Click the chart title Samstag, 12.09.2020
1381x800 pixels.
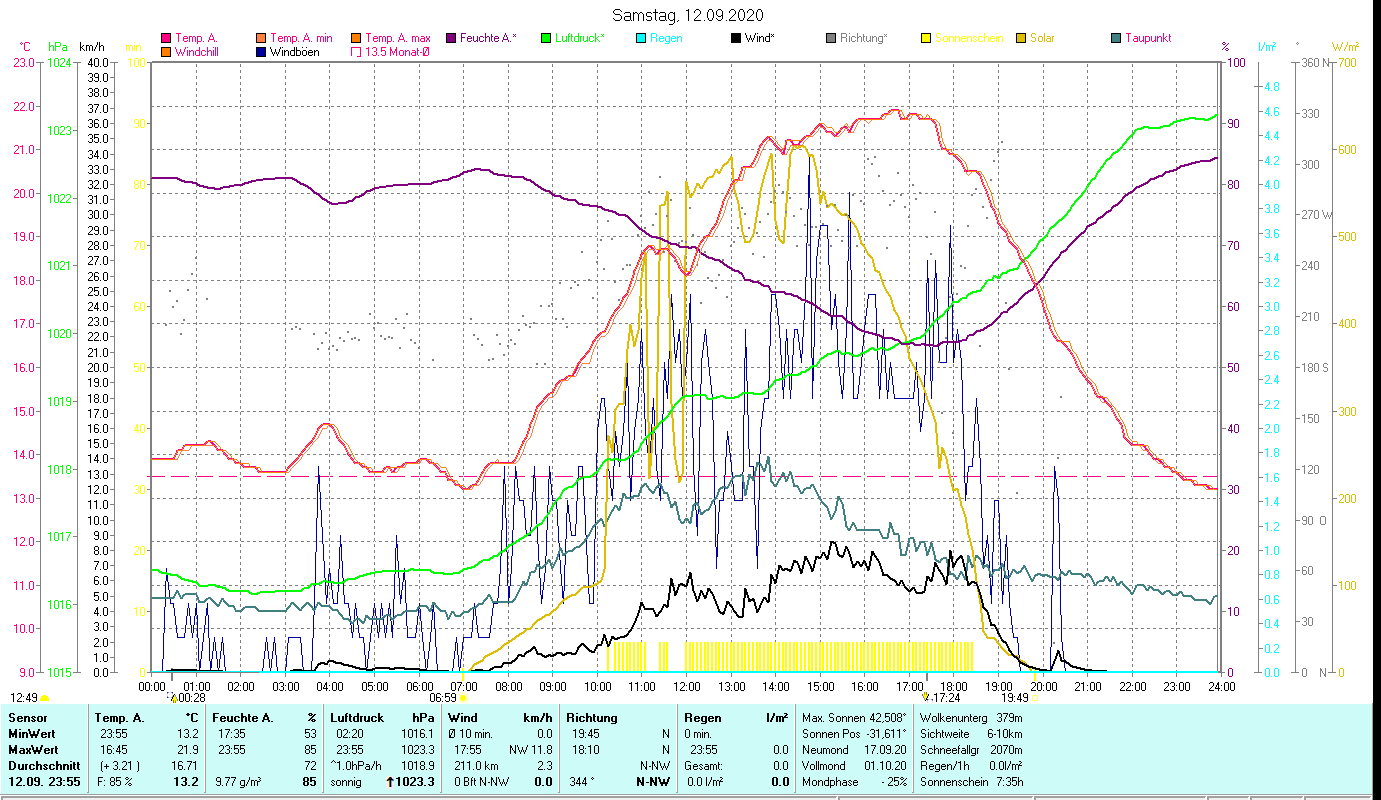click(x=690, y=16)
